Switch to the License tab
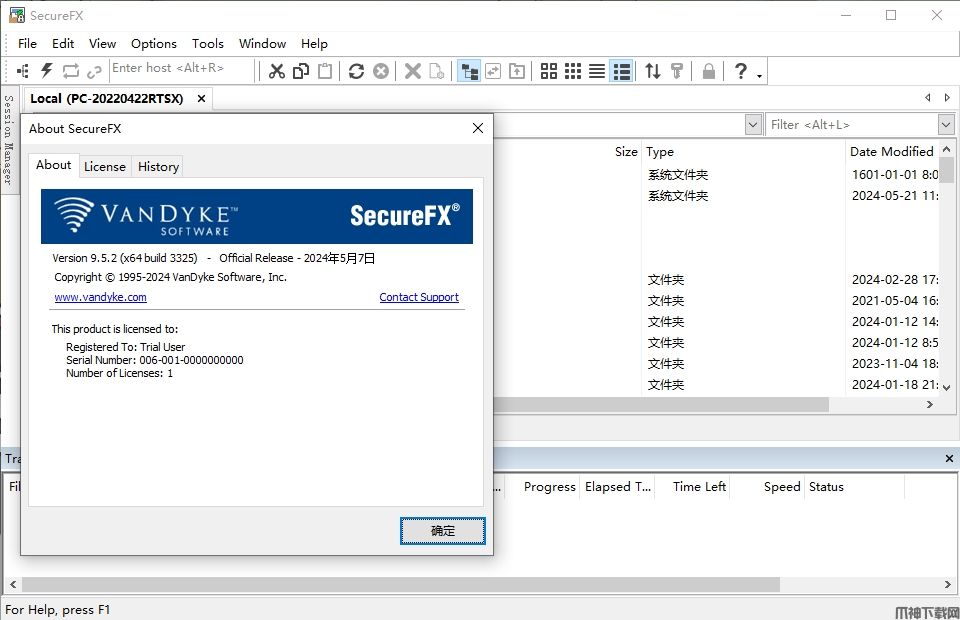960x620 pixels. (x=105, y=166)
